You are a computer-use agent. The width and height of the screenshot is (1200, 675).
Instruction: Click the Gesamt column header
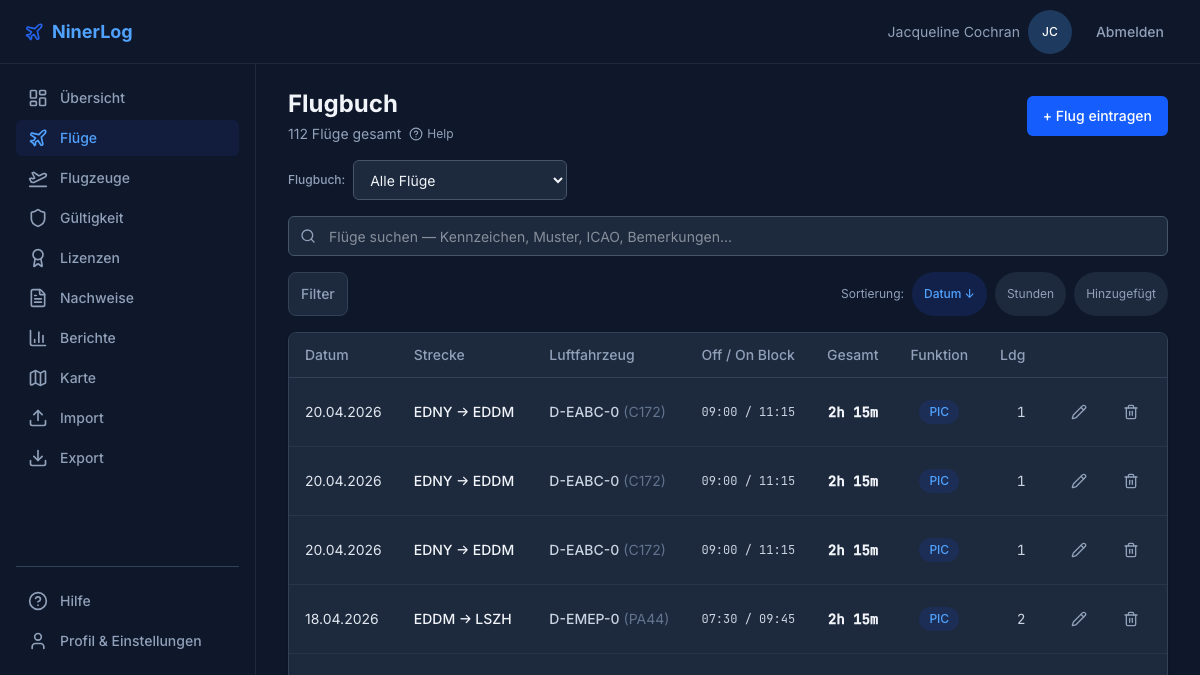pyautogui.click(x=853, y=355)
